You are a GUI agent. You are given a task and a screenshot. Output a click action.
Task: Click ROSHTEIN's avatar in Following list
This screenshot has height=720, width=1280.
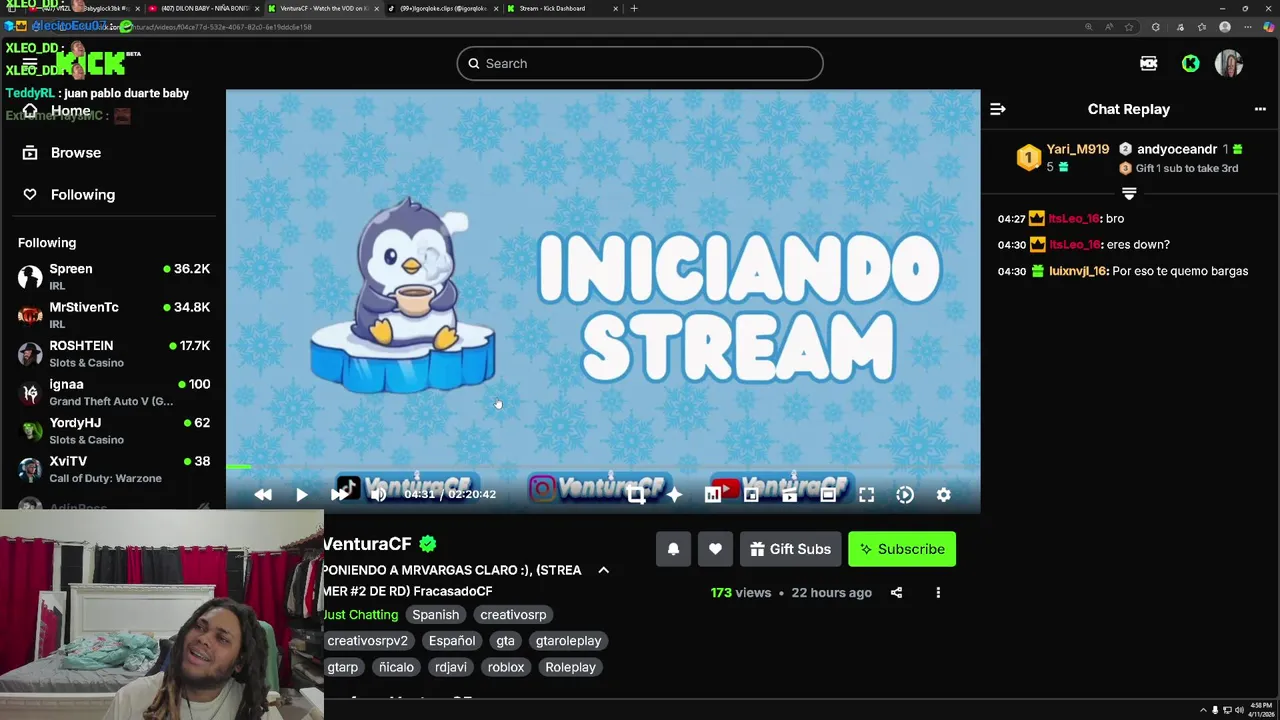point(30,354)
